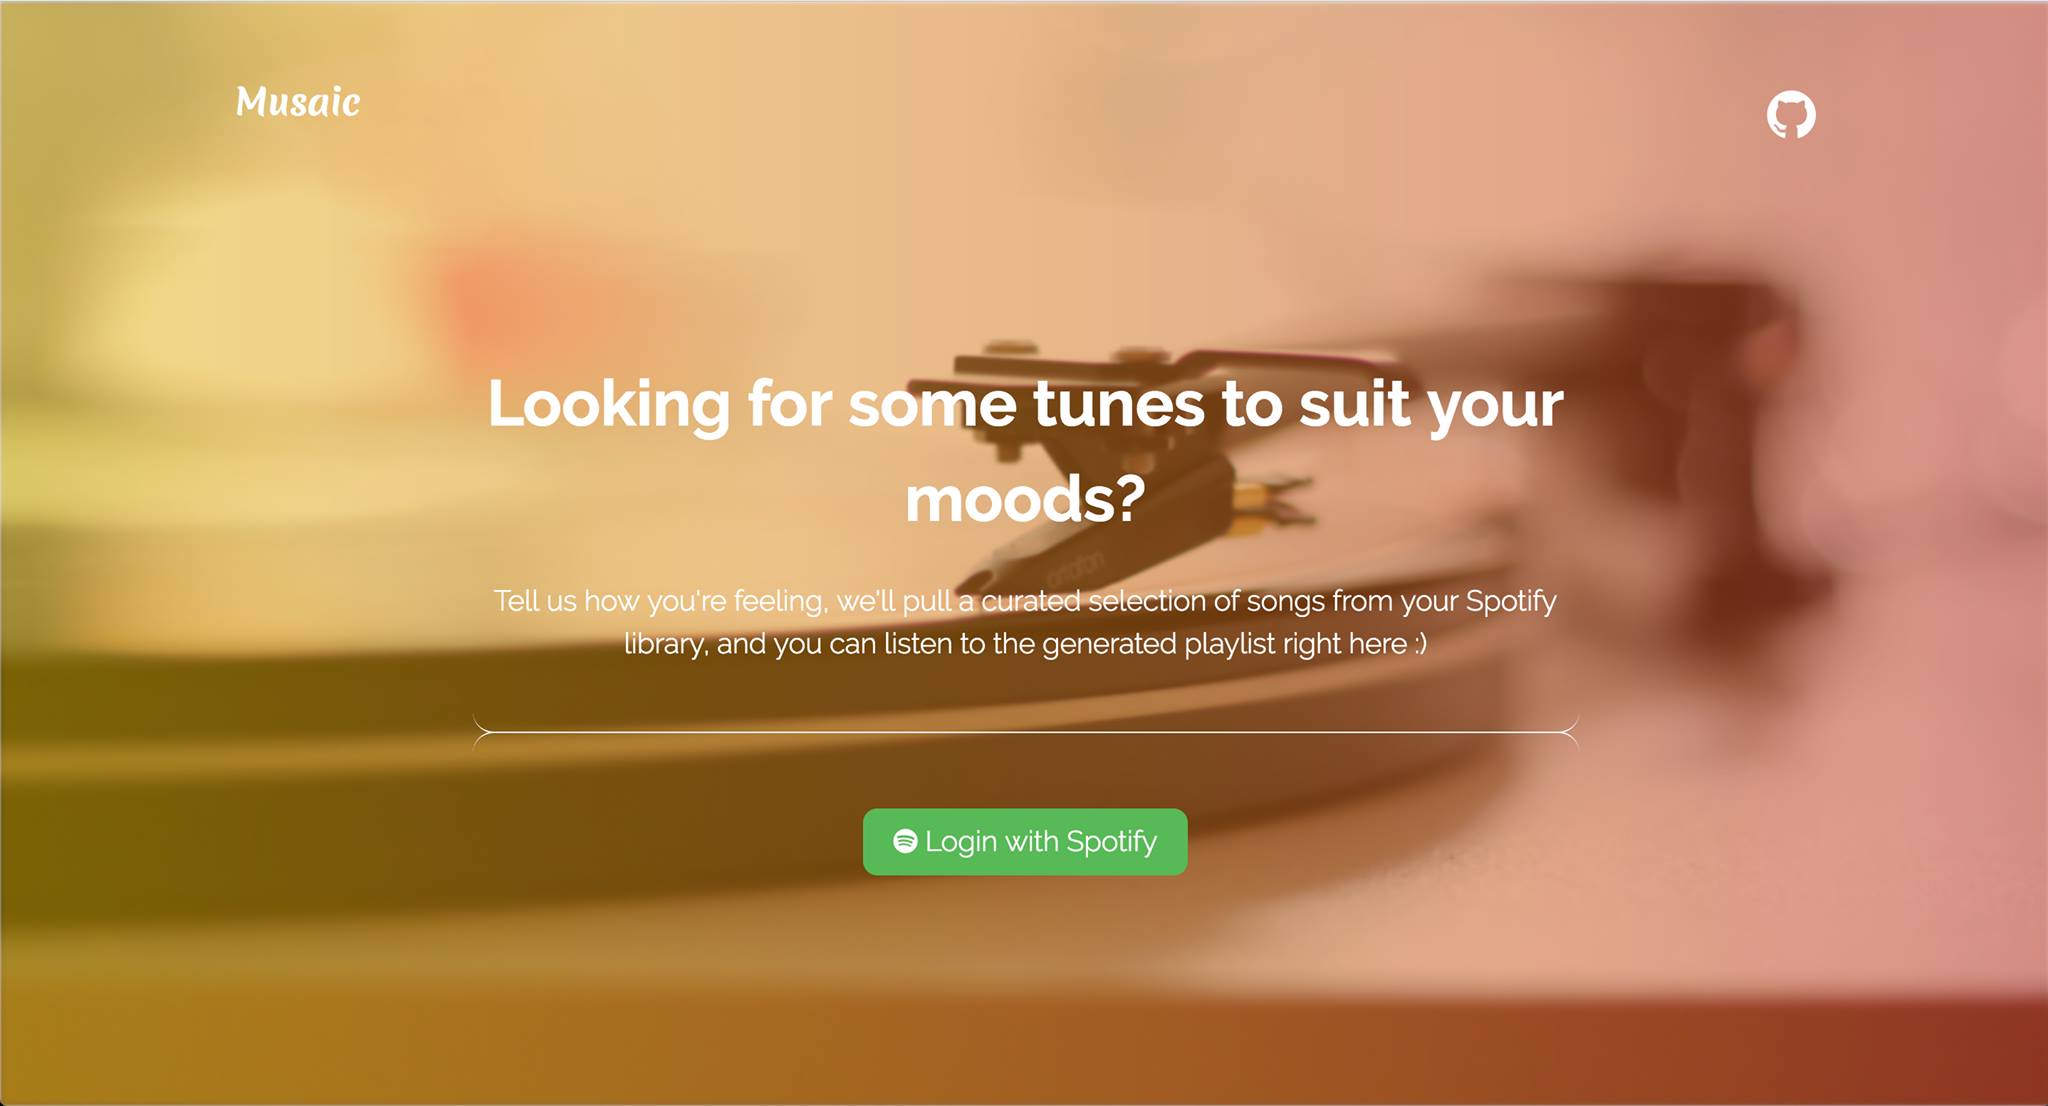Click the Musaic logo in the header
This screenshot has width=2048, height=1106.
298,102
